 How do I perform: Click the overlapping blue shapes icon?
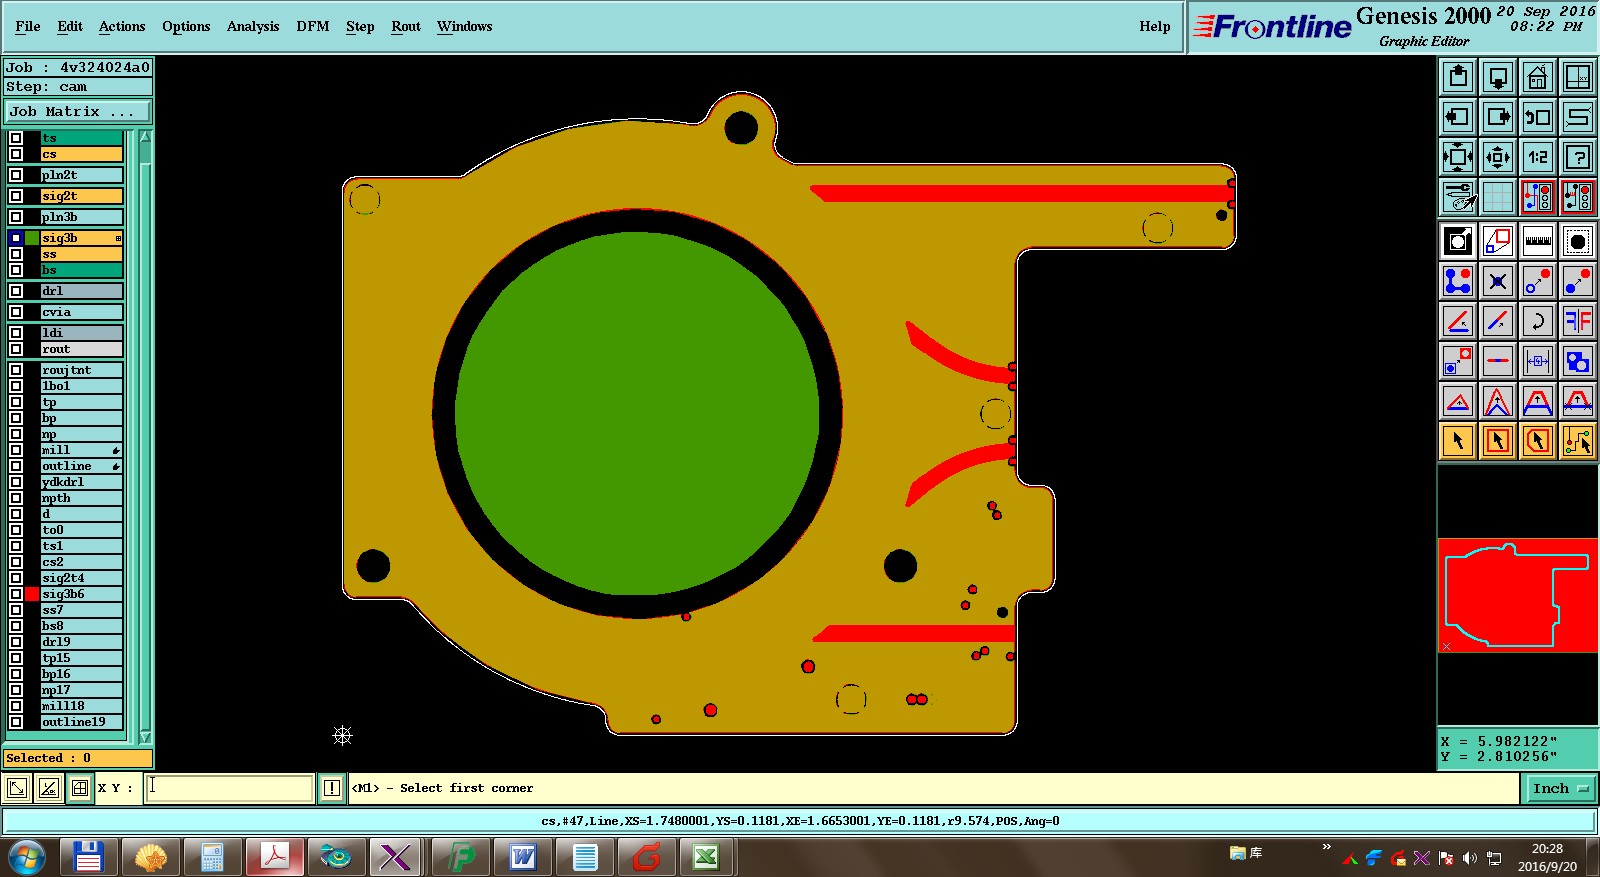coord(1578,361)
